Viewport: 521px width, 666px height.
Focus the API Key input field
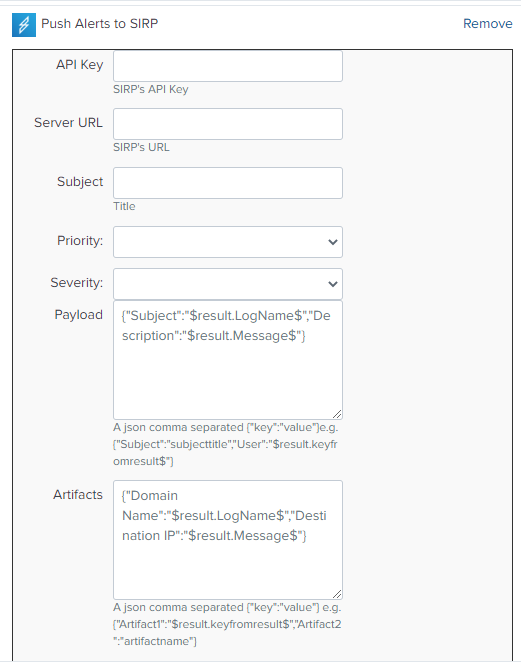[228, 66]
